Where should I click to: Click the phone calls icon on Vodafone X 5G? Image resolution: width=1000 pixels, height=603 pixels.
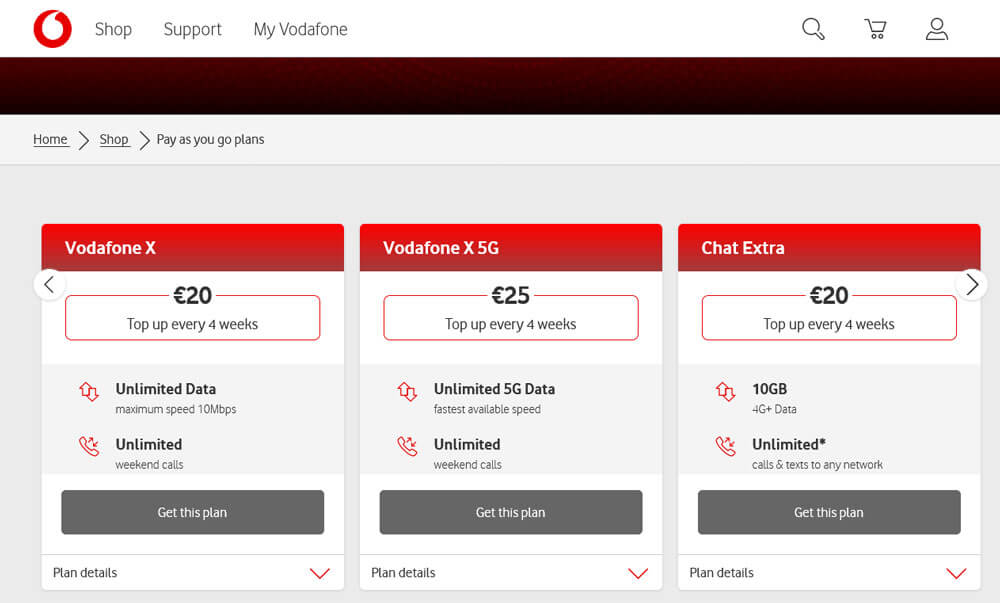tap(407, 446)
